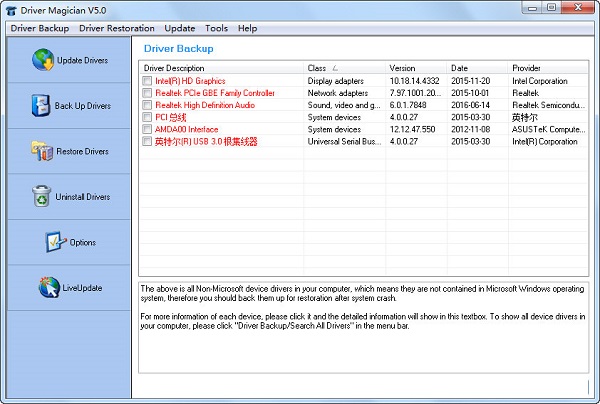Click the Driver Magician title bar icon

[11, 10]
